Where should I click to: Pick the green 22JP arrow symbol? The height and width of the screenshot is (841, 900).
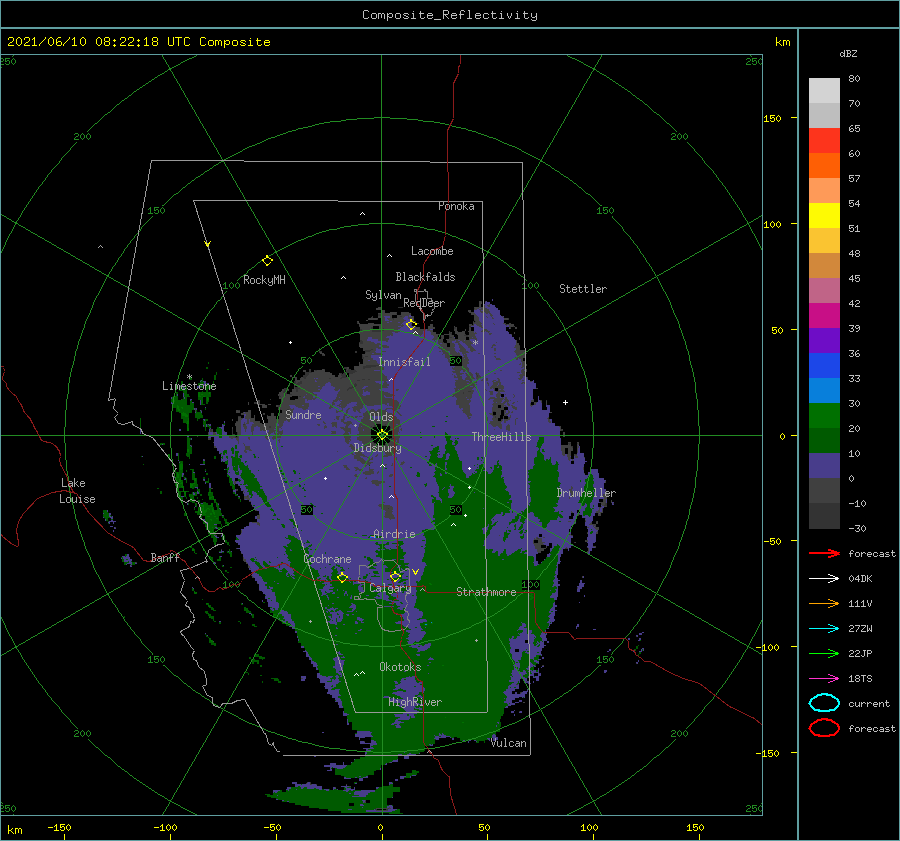(824, 653)
